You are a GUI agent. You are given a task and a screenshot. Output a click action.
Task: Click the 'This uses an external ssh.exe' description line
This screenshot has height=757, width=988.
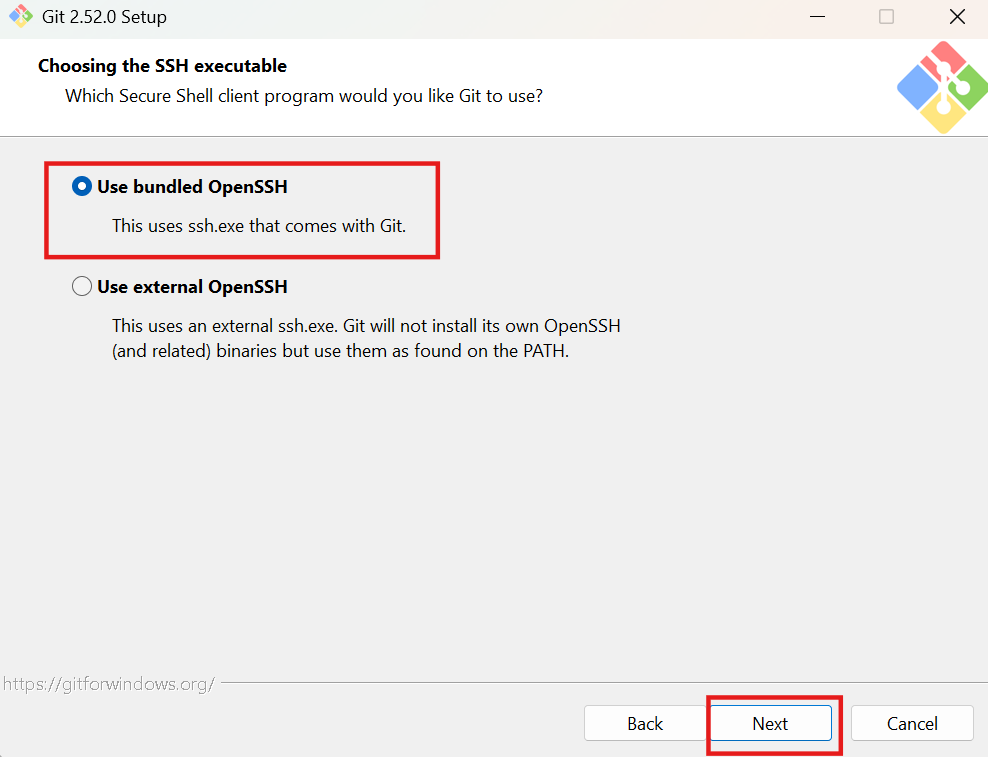[366, 326]
